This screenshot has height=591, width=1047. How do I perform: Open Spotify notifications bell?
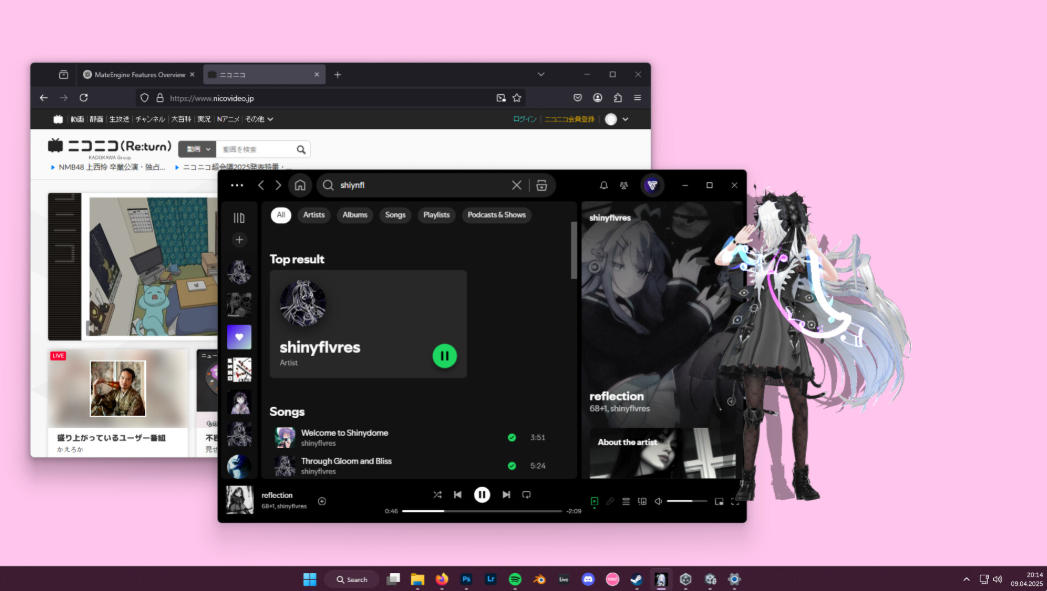pyautogui.click(x=604, y=185)
